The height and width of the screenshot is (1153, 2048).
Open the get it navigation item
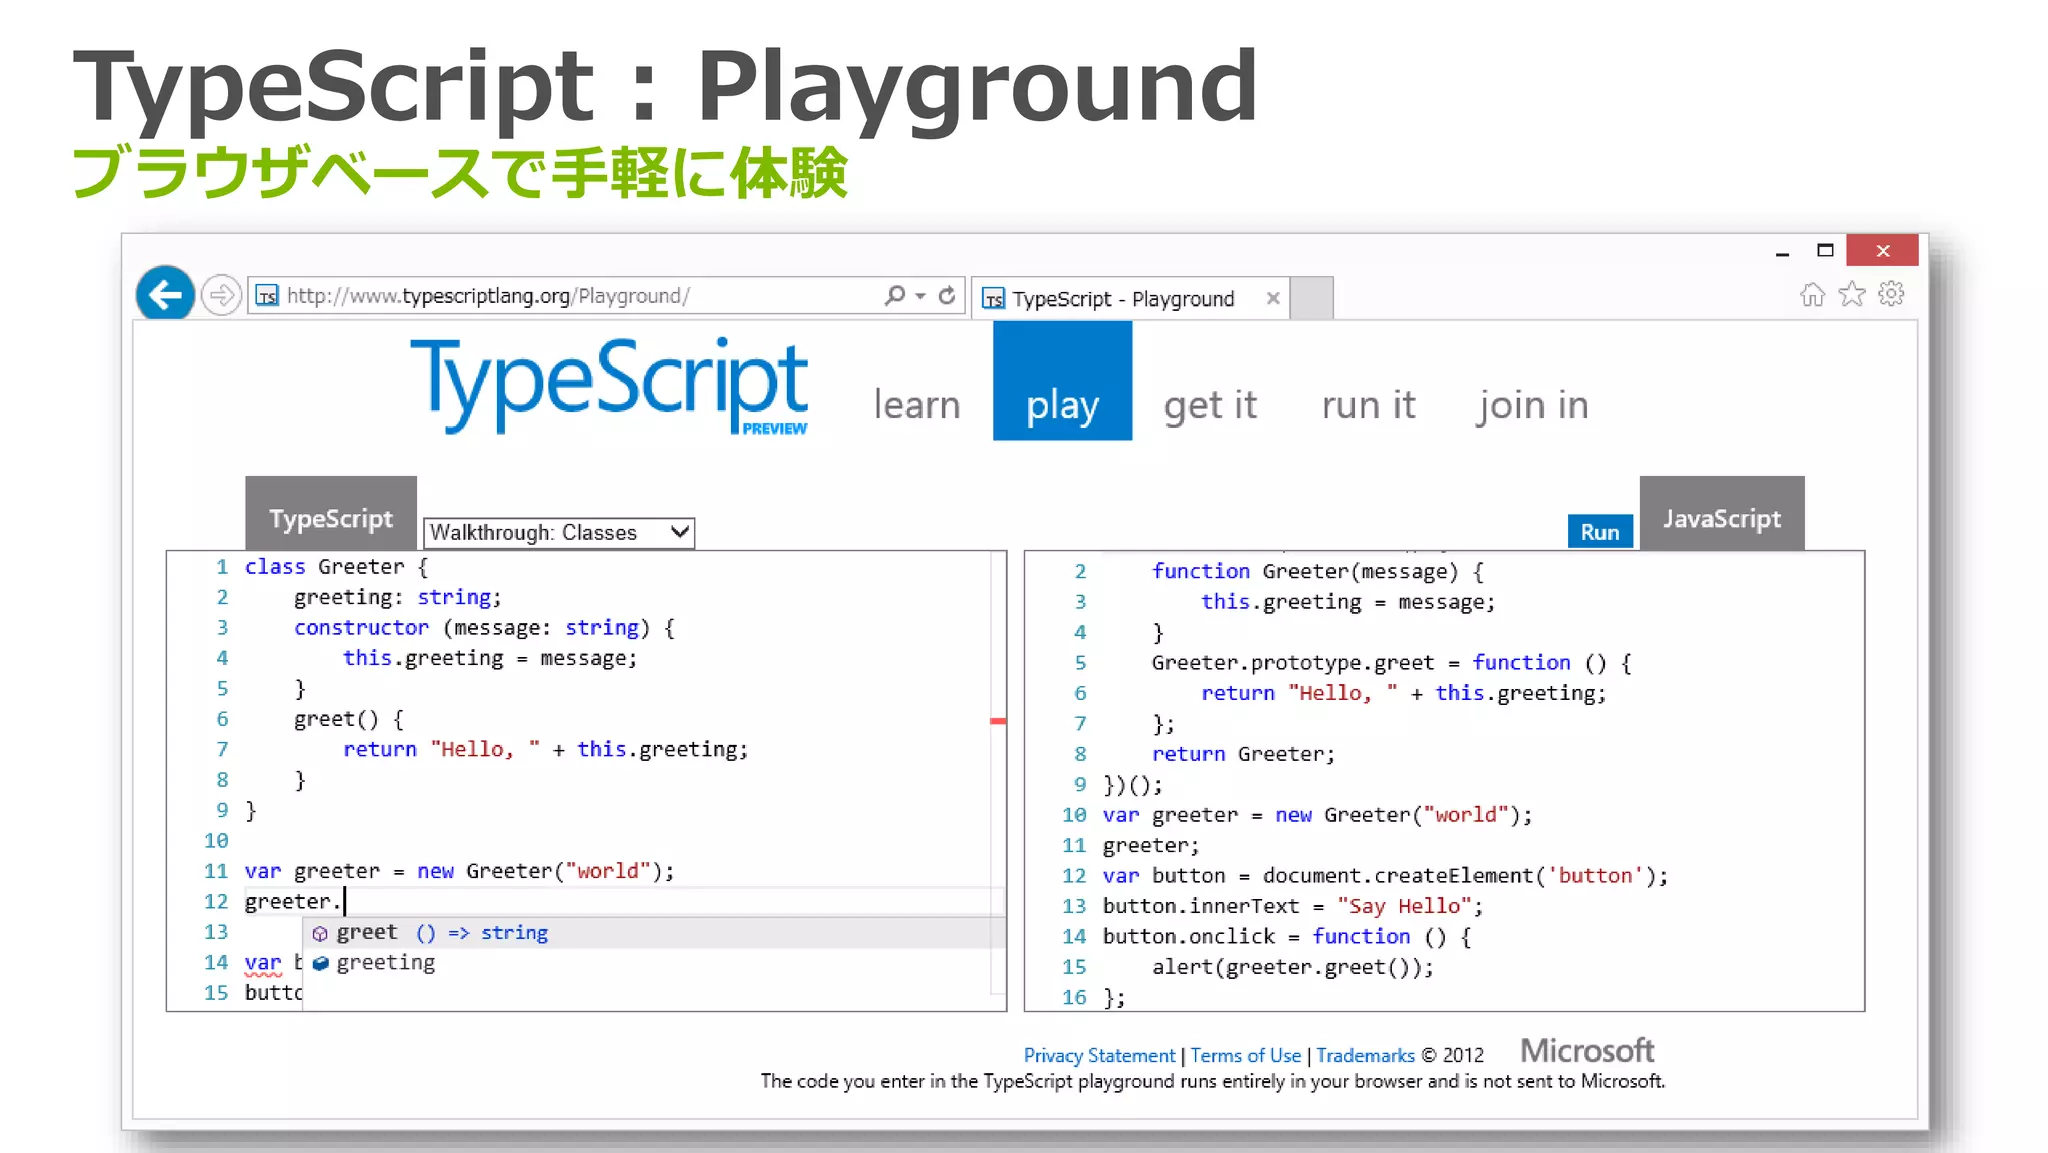click(1210, 405)
